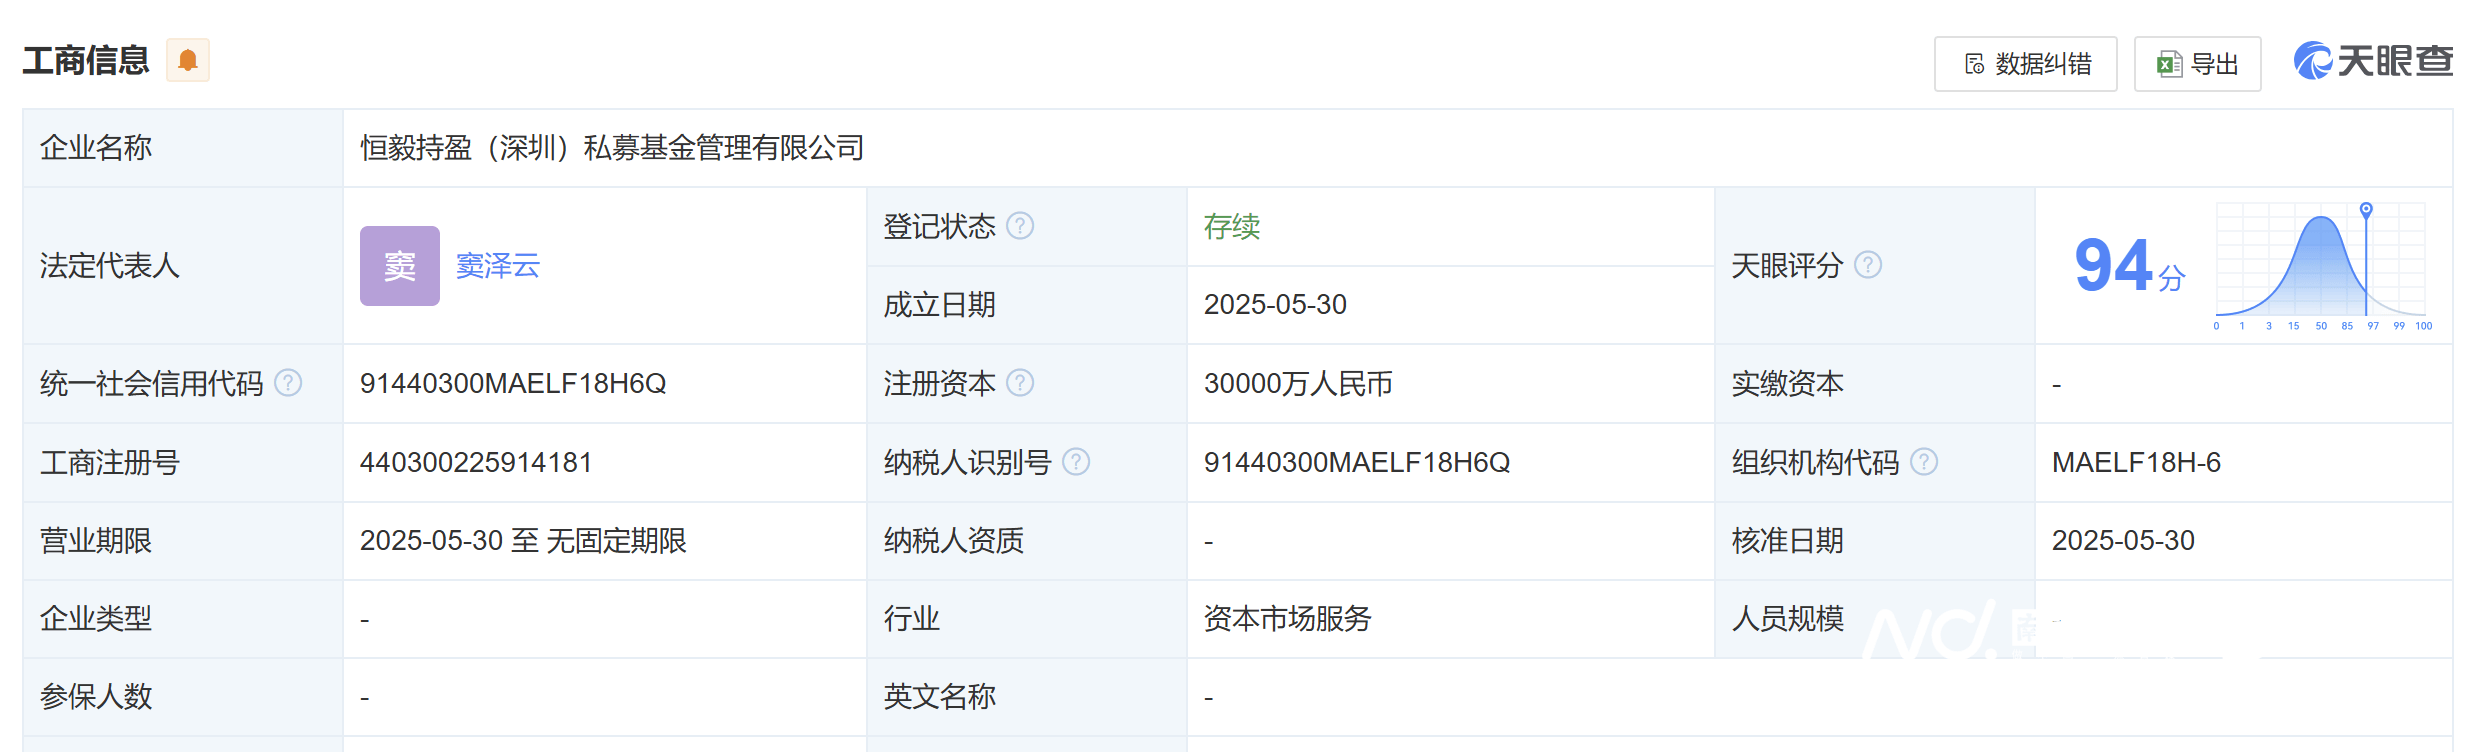Click the score distribution chart marker
This screenshot has width=2476, height=752.
pos(2366,209)
